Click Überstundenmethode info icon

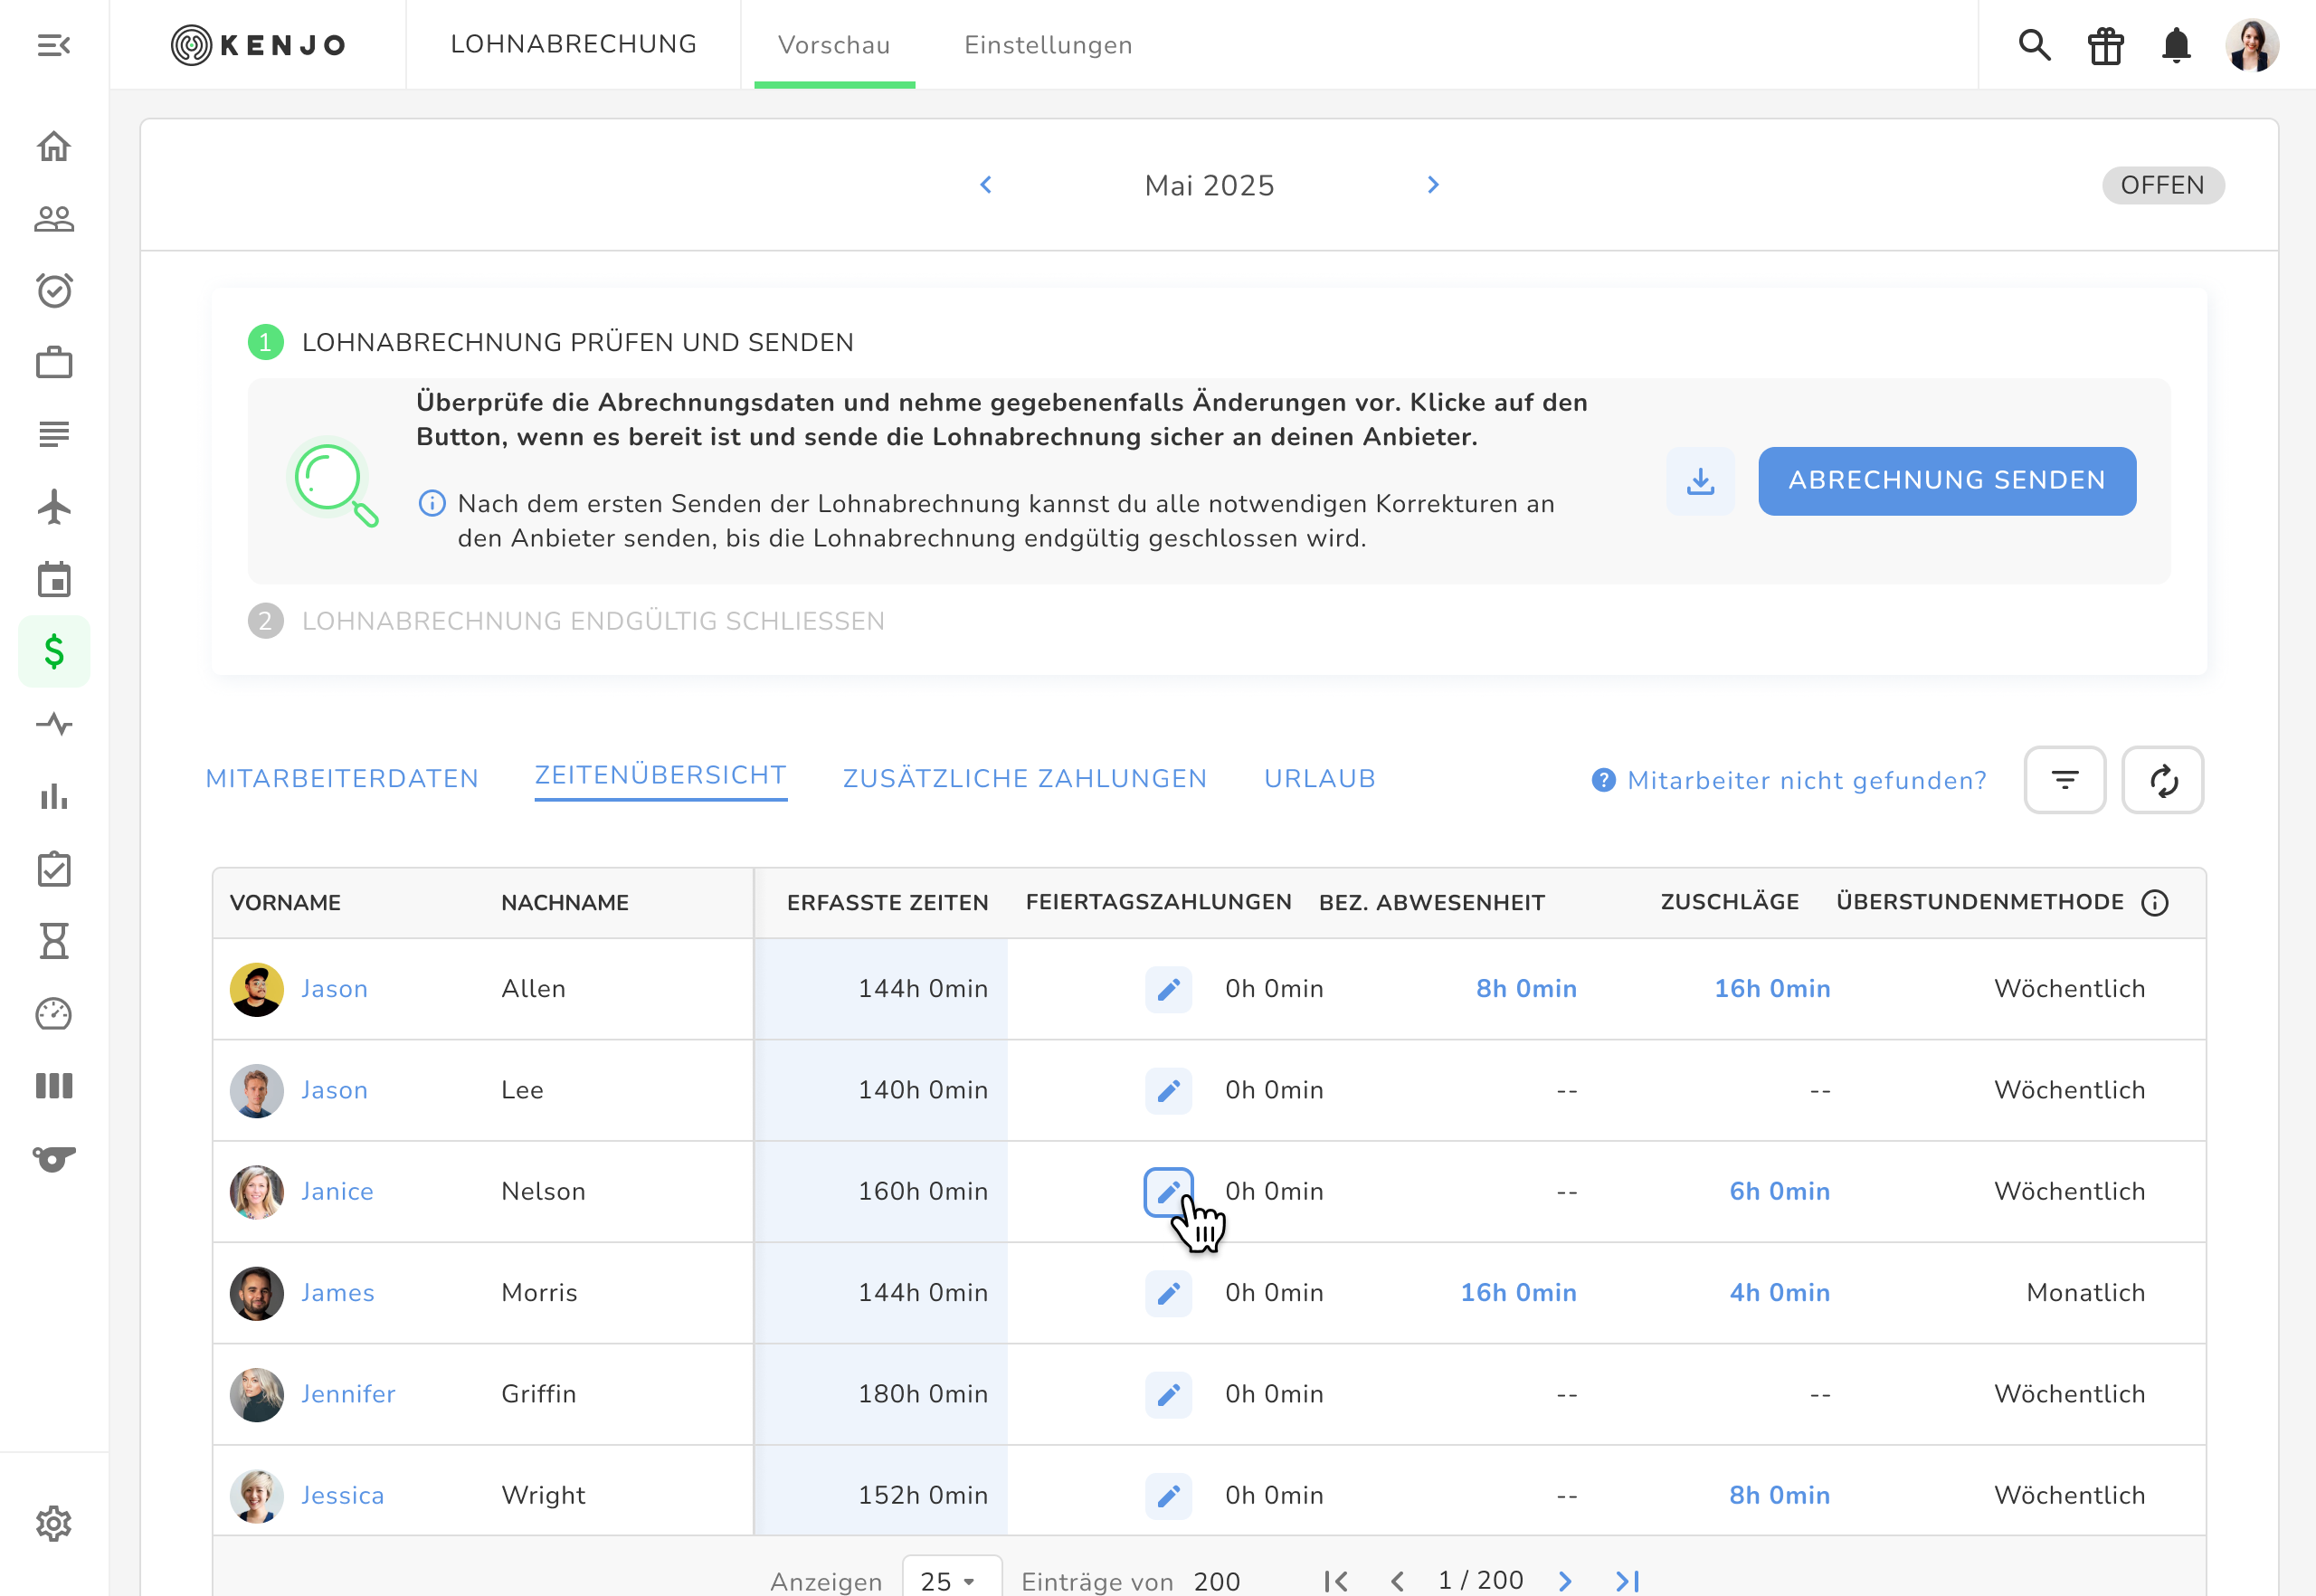(x=2155, y=903)
